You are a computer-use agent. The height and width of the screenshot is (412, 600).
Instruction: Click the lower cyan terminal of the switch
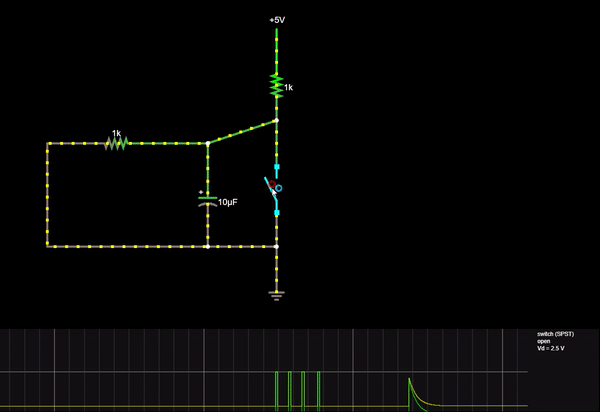(277, 213)
